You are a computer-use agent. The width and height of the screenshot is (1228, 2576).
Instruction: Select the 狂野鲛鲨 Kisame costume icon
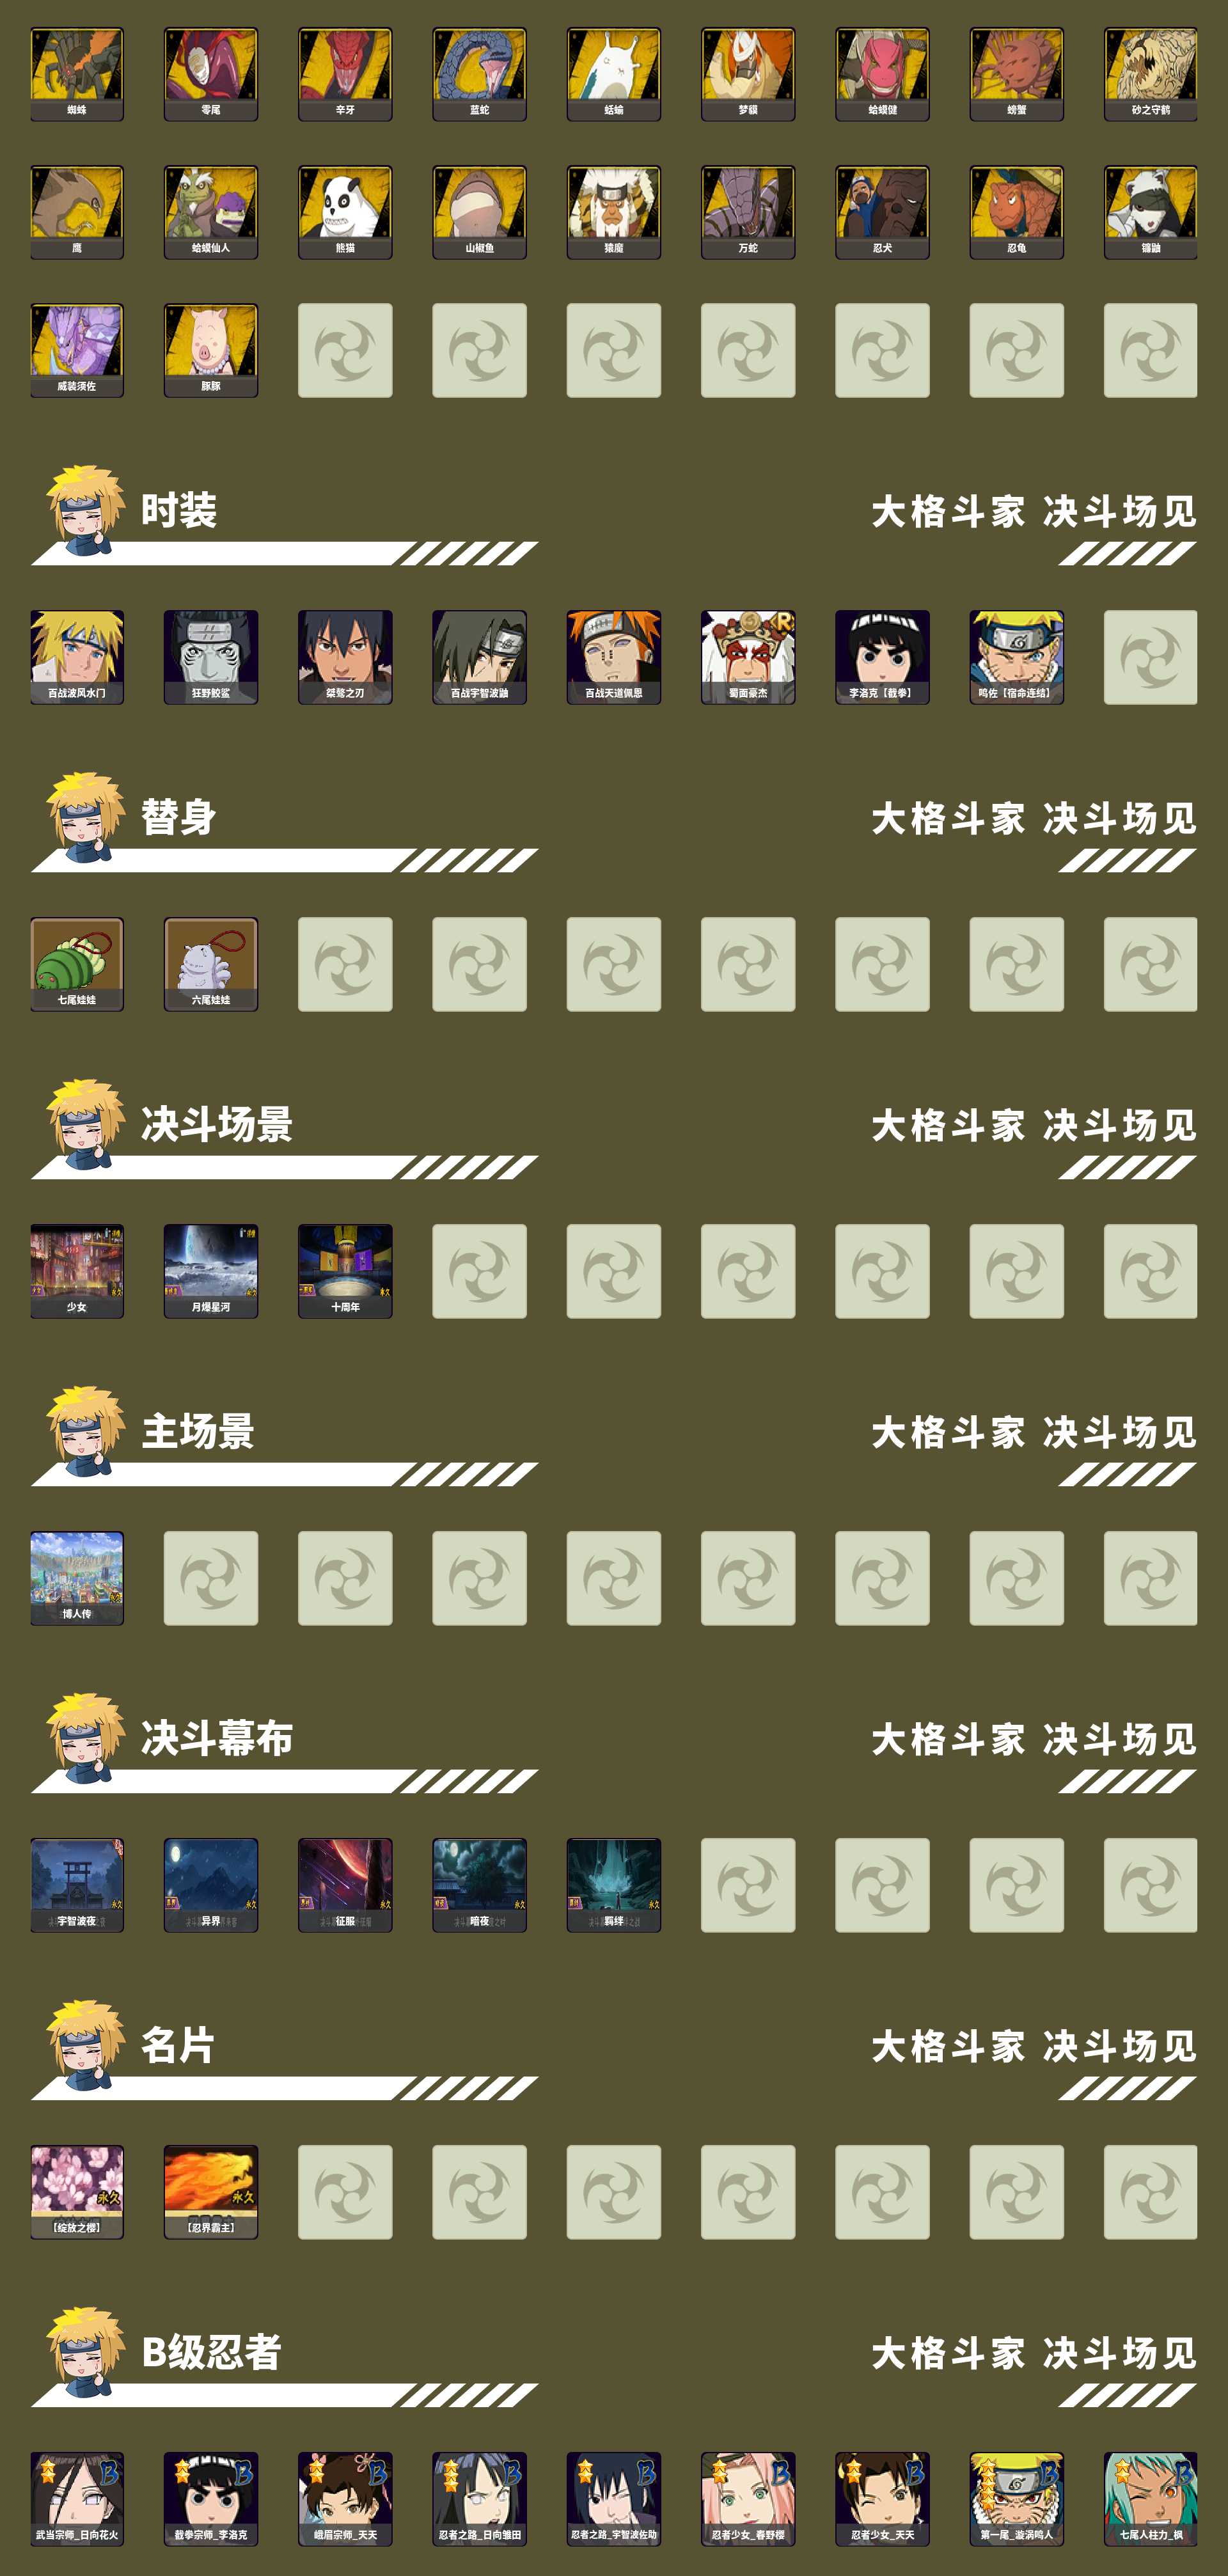(211, 657)
